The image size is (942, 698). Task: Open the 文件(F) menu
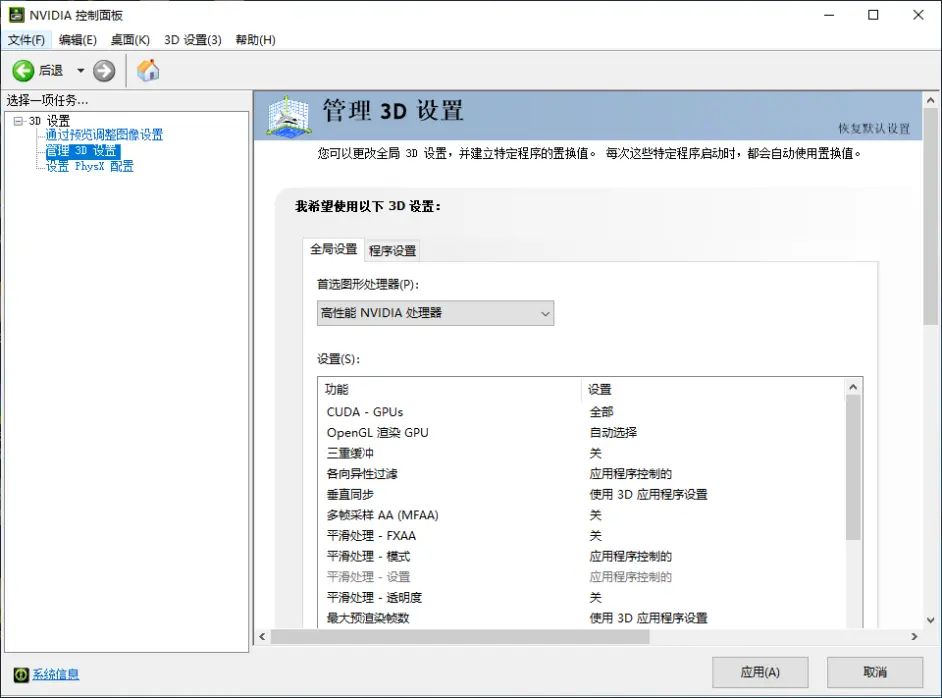pyautogui.click(x=26, y=40)
